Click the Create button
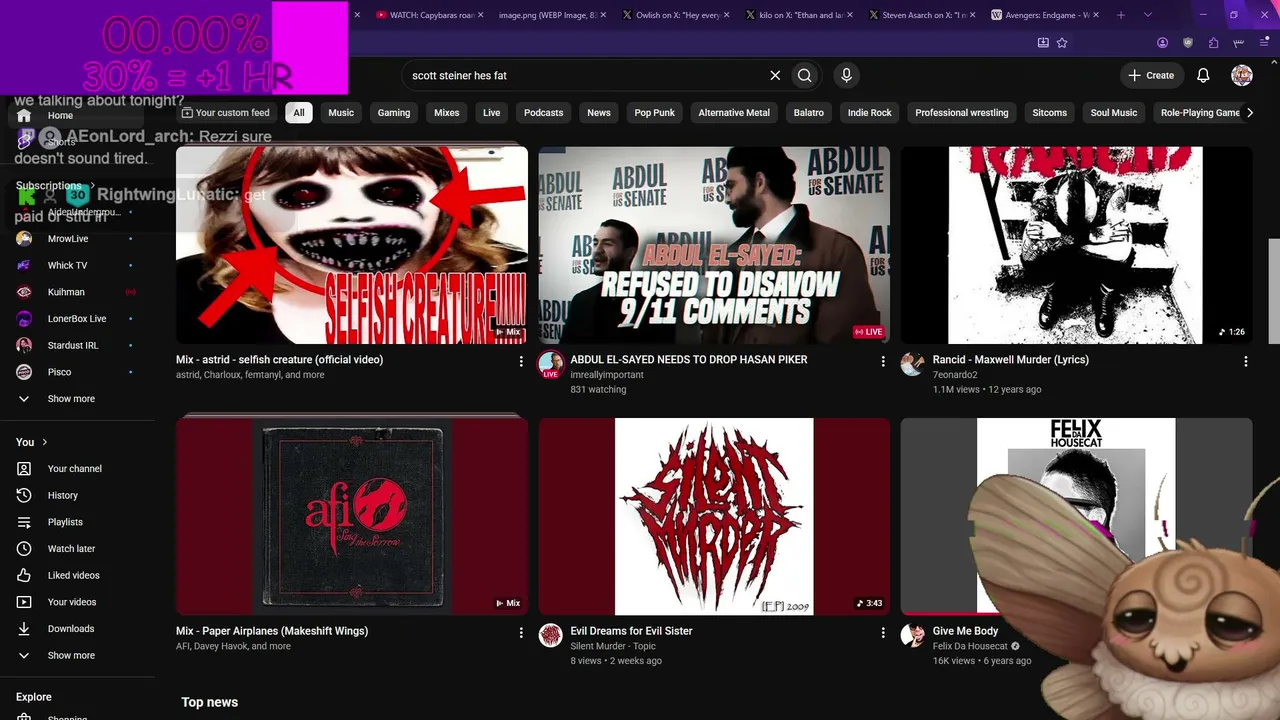Viewport: 1280px width, 720px height. 1151,75
